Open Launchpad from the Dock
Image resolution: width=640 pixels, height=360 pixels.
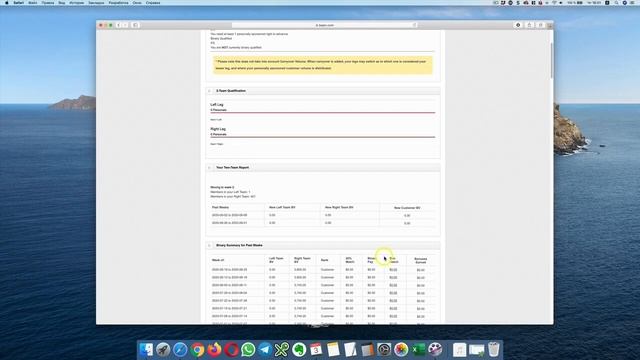click(163, 350)
